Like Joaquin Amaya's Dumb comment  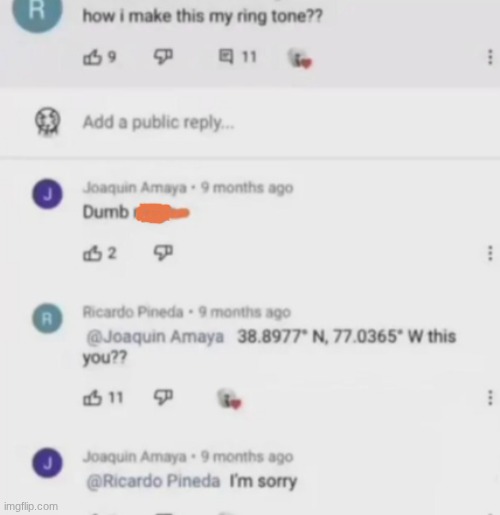92,254
